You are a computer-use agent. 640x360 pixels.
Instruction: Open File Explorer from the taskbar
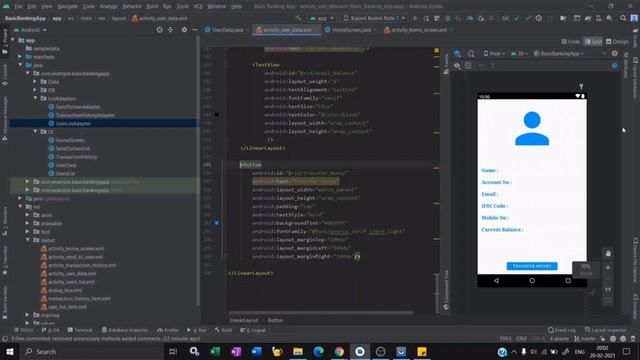click(x=298, y=351)
